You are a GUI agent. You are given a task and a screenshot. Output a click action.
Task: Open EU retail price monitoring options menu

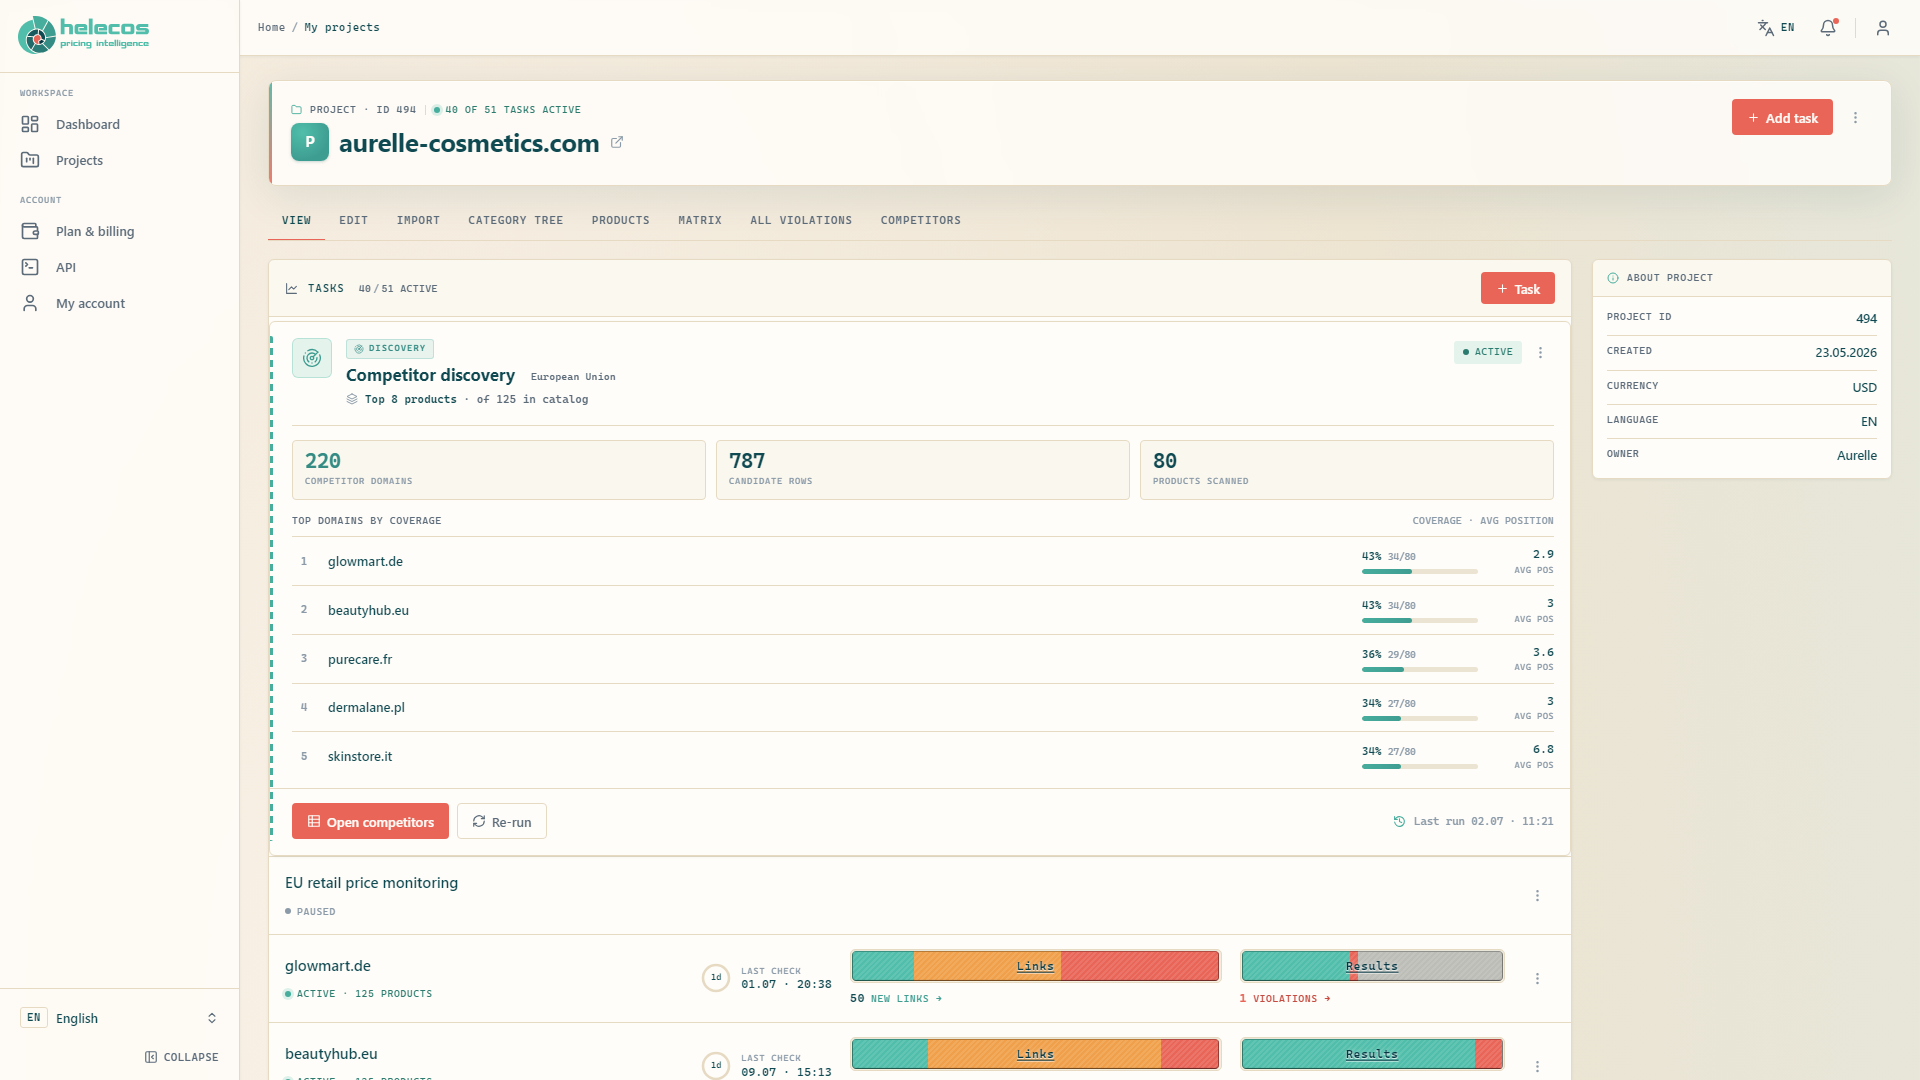(1537, 896)
